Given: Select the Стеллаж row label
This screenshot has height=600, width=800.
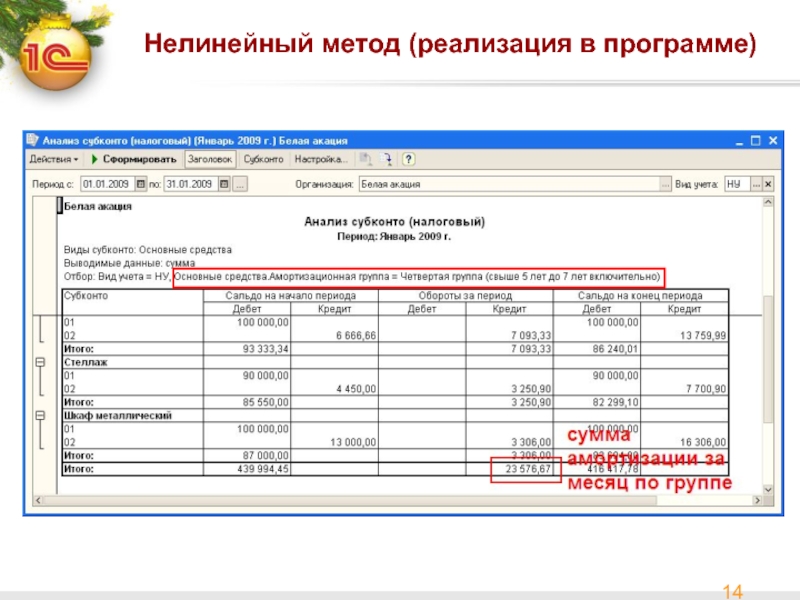Looking at the screenshot, I should coord(86,362).
